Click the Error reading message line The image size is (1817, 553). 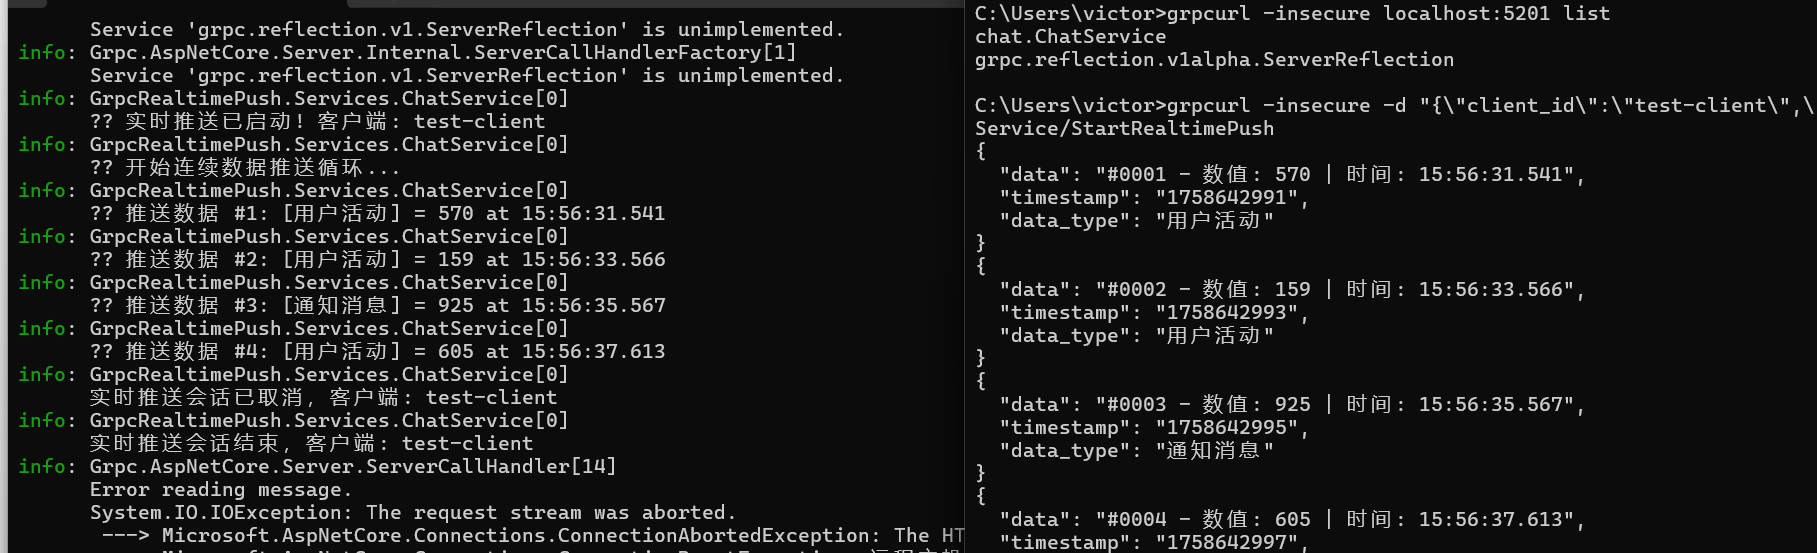tap(220, 489)
